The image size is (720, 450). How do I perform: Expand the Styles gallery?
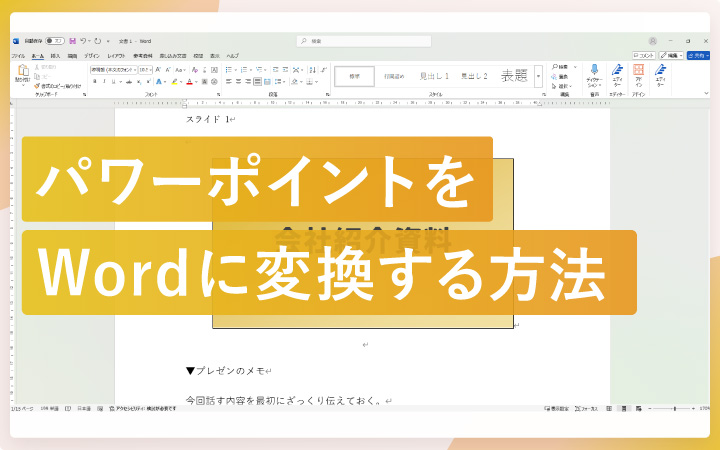click(x=539, y=76)
